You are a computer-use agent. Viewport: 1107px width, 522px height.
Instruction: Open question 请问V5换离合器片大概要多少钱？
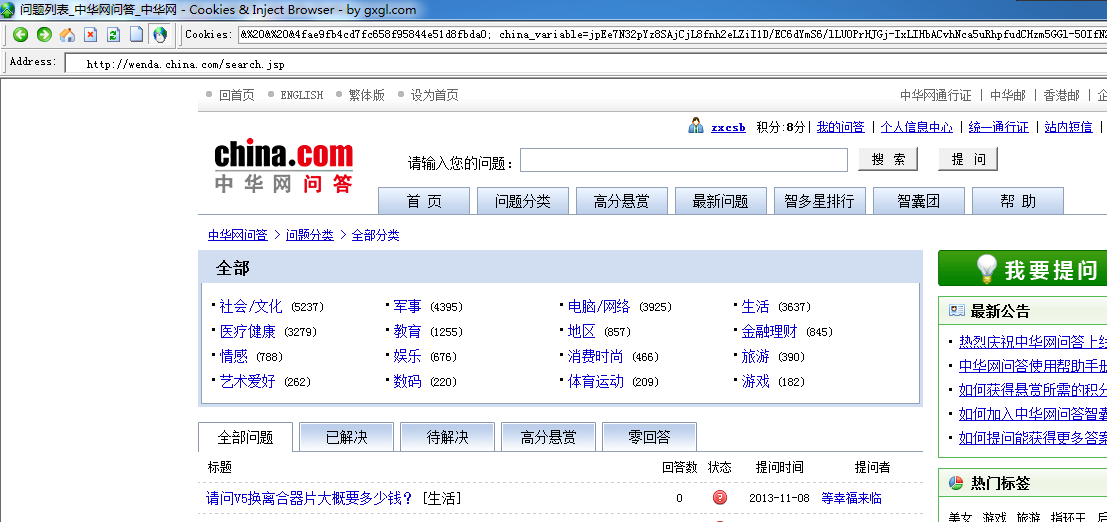[309, 498]
